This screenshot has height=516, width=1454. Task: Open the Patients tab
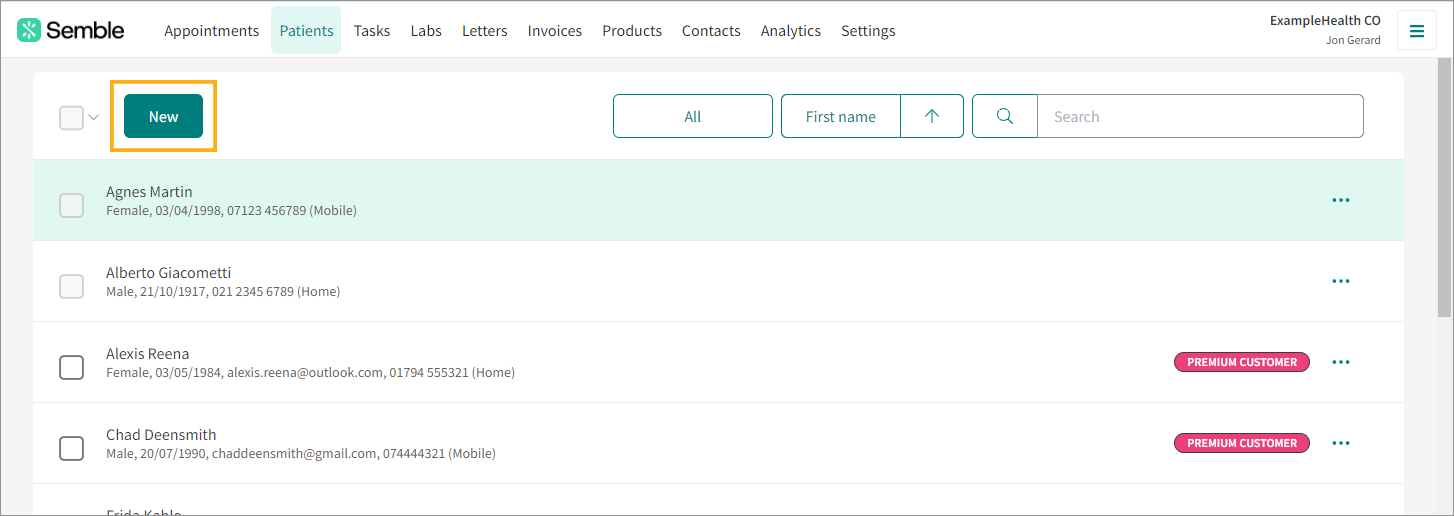(x=306, y=30)
